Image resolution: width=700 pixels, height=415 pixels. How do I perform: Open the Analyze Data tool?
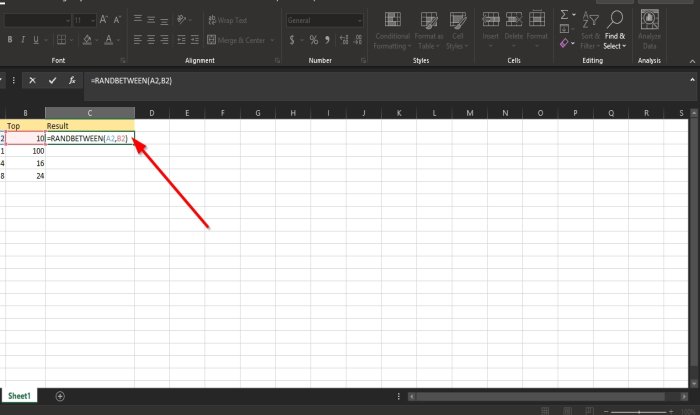(650, 30)
